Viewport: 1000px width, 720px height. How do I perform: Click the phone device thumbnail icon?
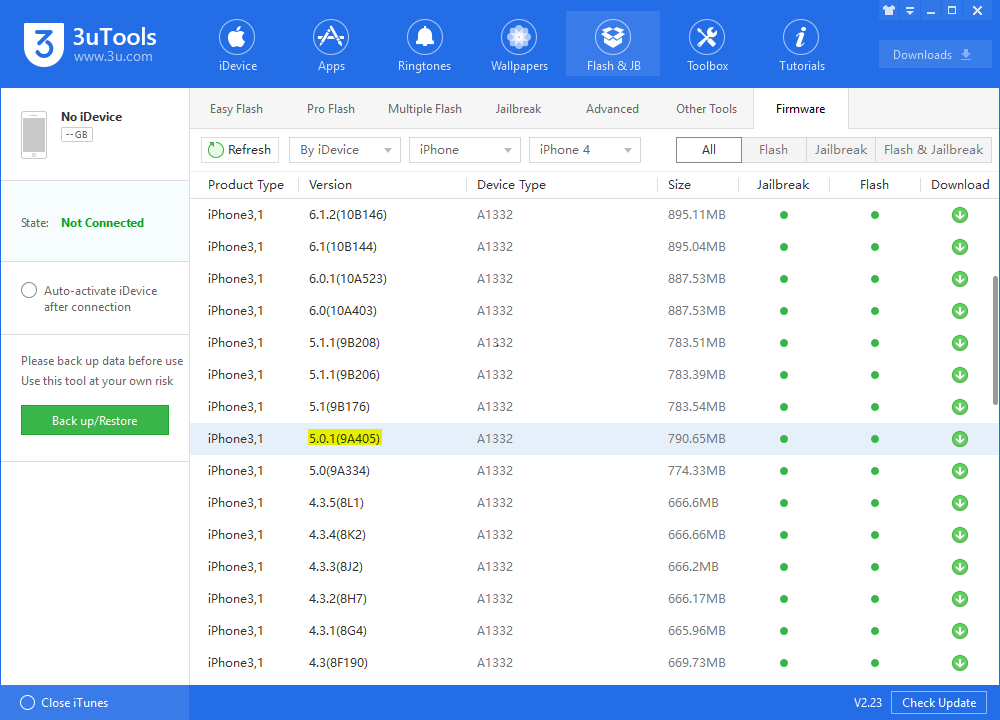(34, 135)
